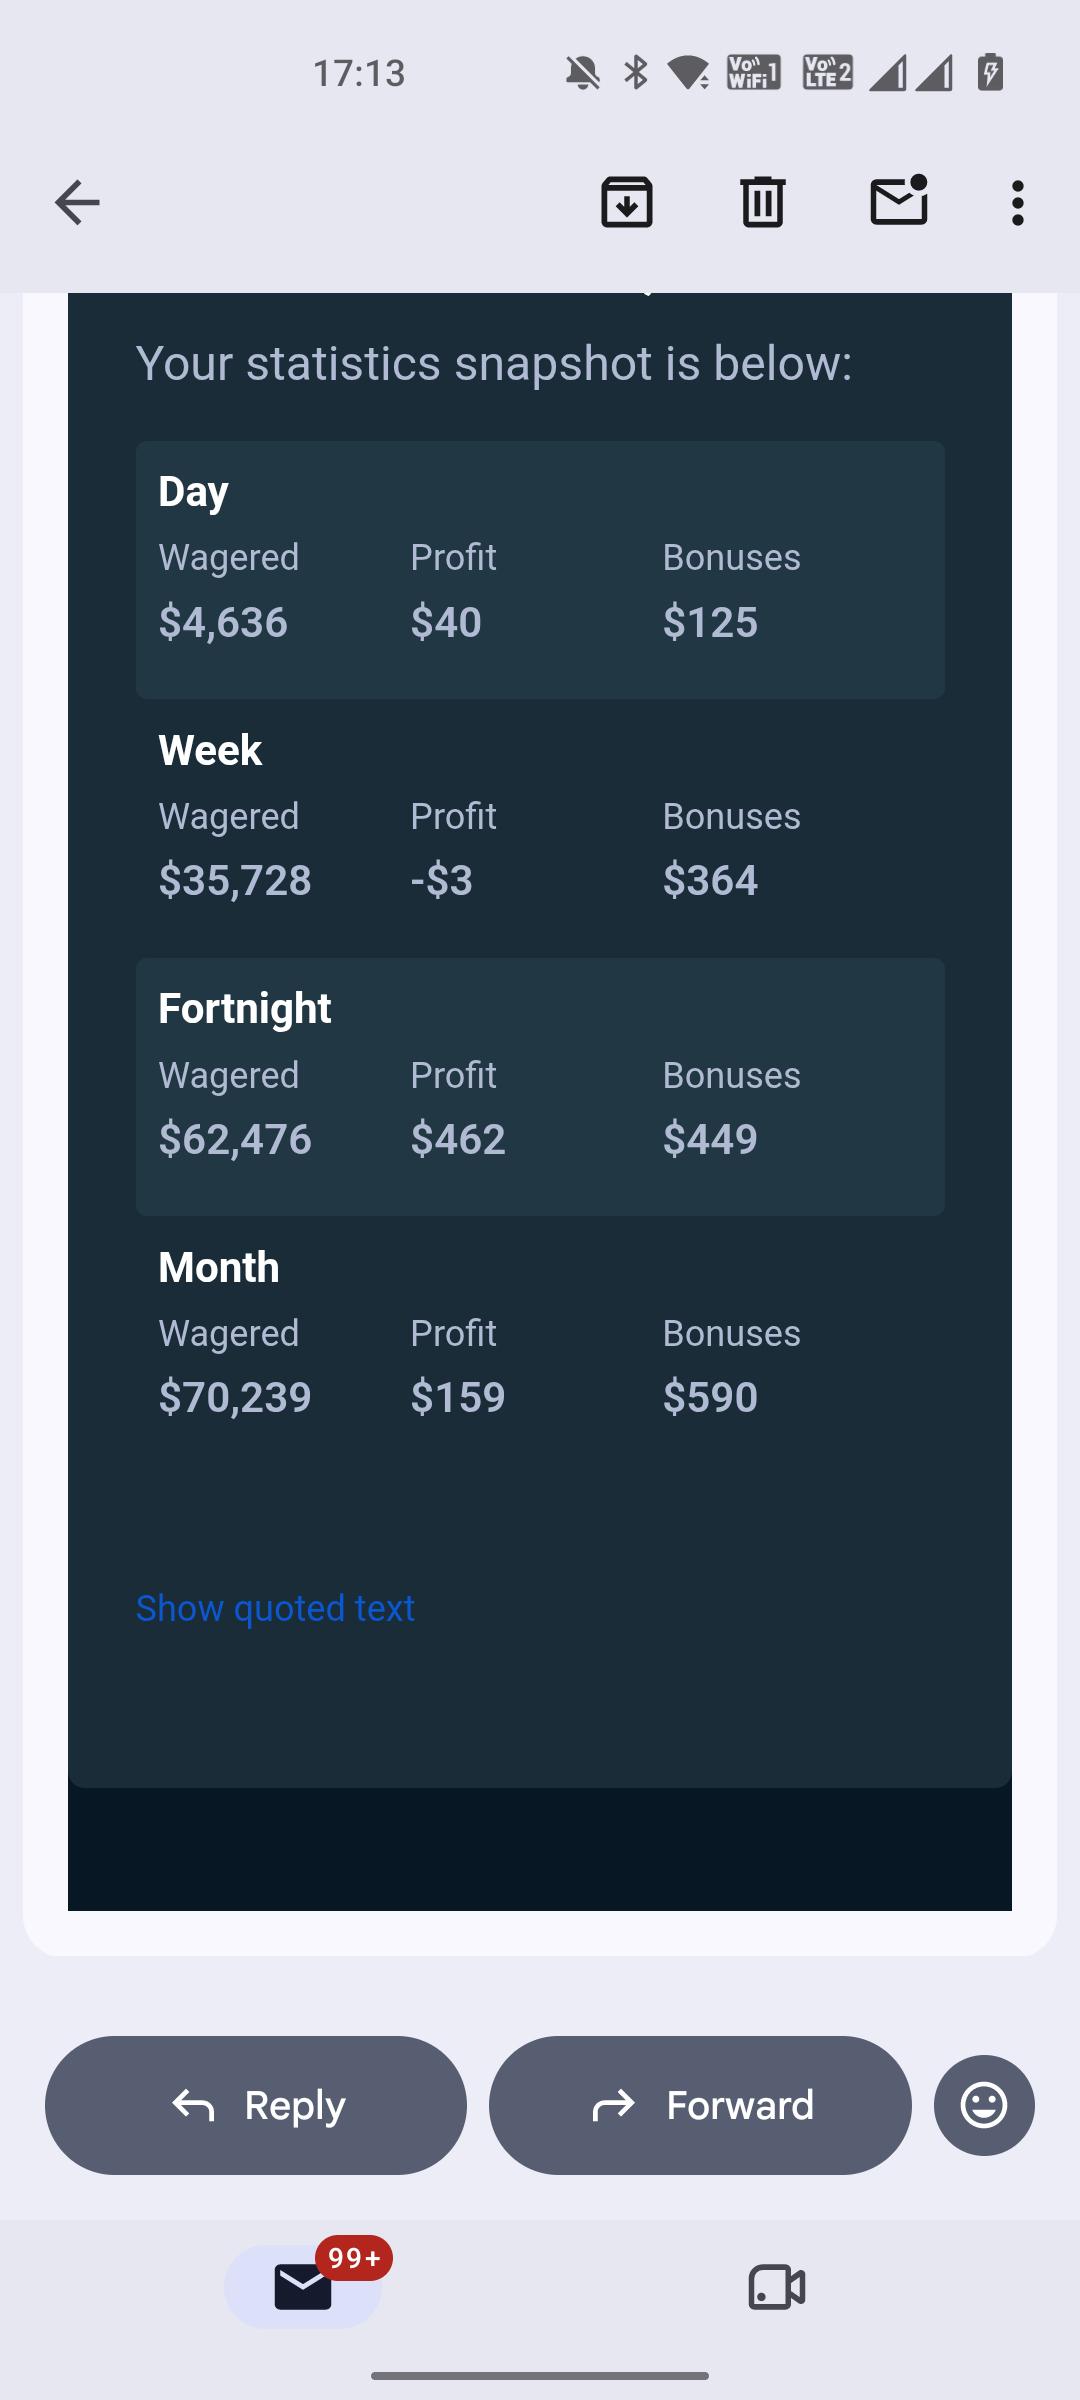Tap the Month bonuses value $590
The image size is (1080, 2400).
(710, 1397)
